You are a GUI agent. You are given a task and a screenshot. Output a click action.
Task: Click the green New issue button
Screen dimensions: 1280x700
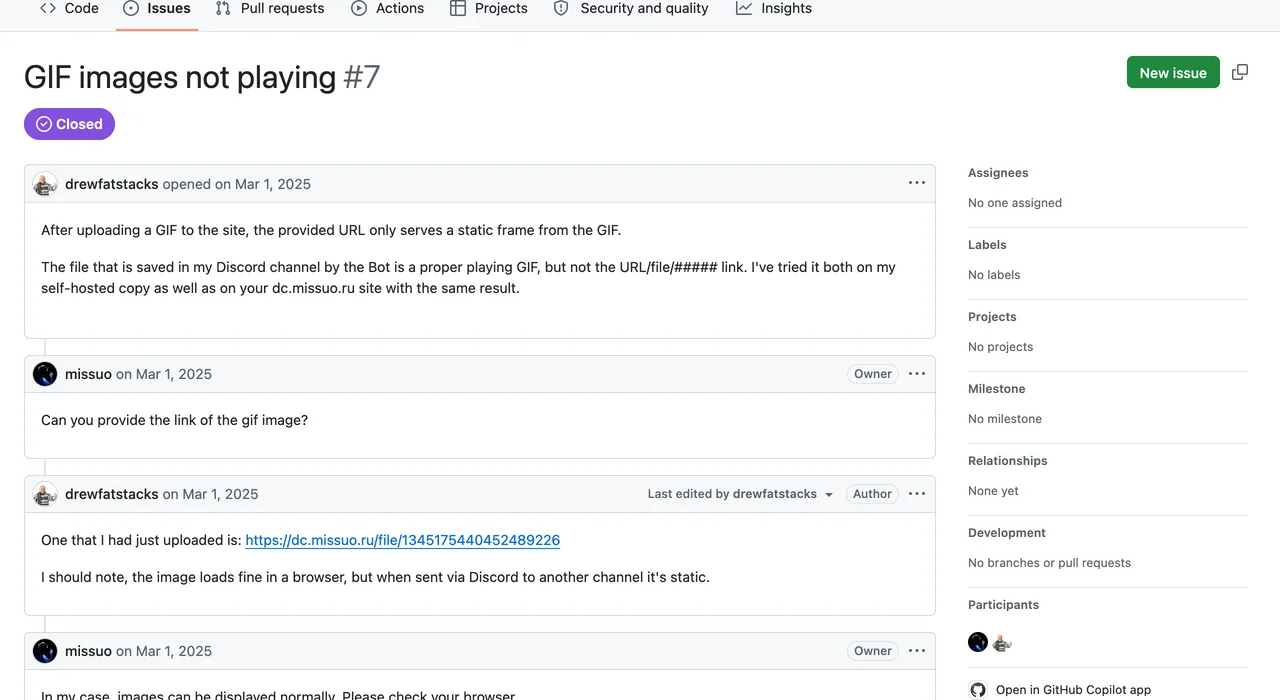coord(1173,72)
